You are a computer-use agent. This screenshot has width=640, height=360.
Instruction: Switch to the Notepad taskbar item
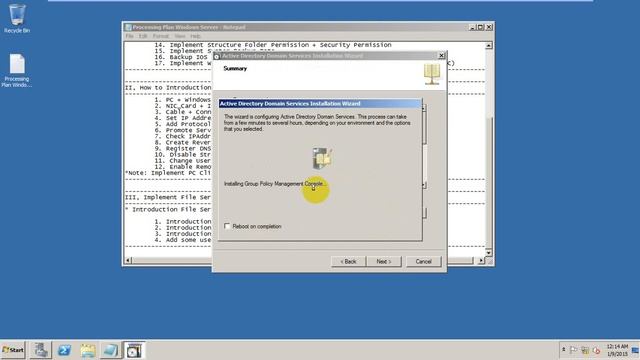tap(111, 350)
